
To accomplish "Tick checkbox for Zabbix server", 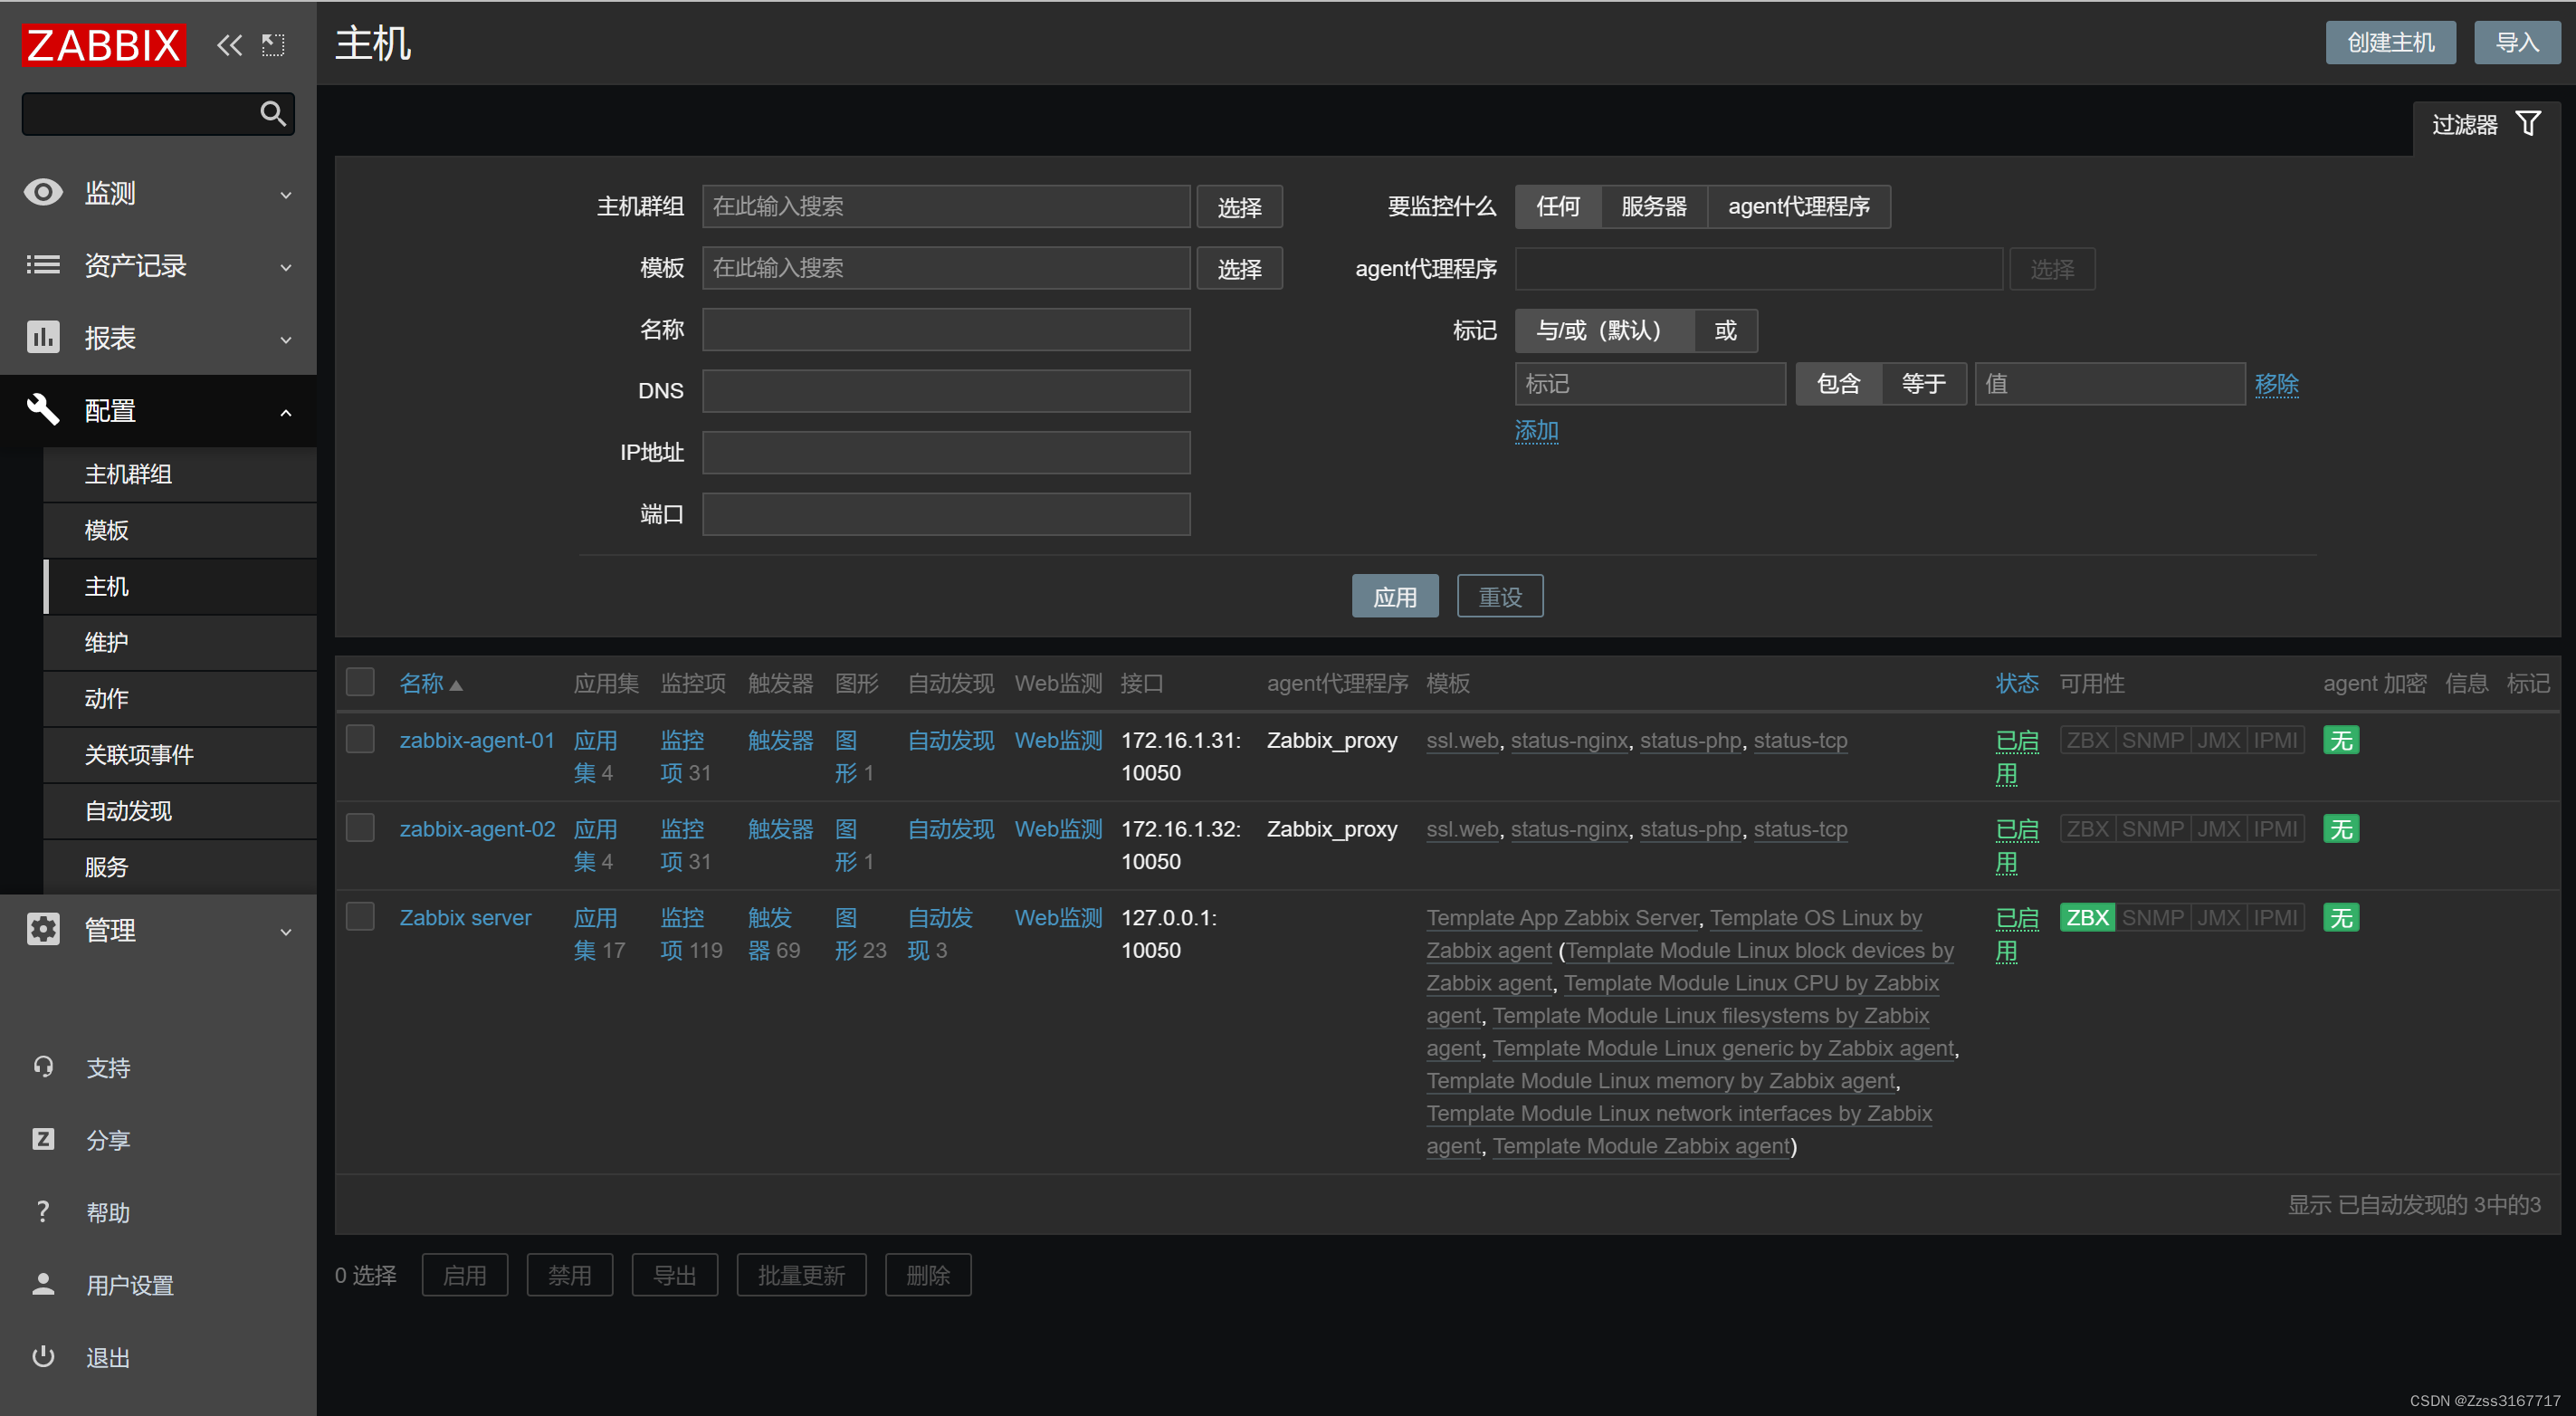I will click(360, 917).
